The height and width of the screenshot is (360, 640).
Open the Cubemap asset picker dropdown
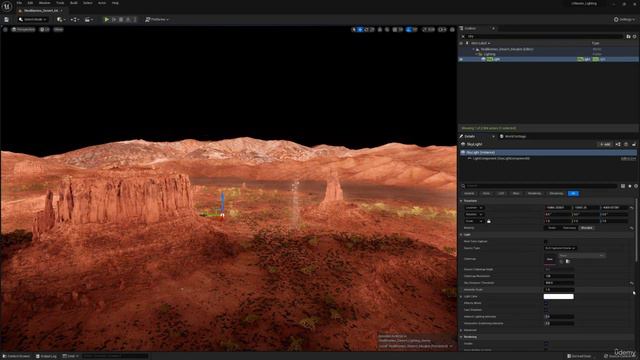pyautogui.click(x=581, y=256)
